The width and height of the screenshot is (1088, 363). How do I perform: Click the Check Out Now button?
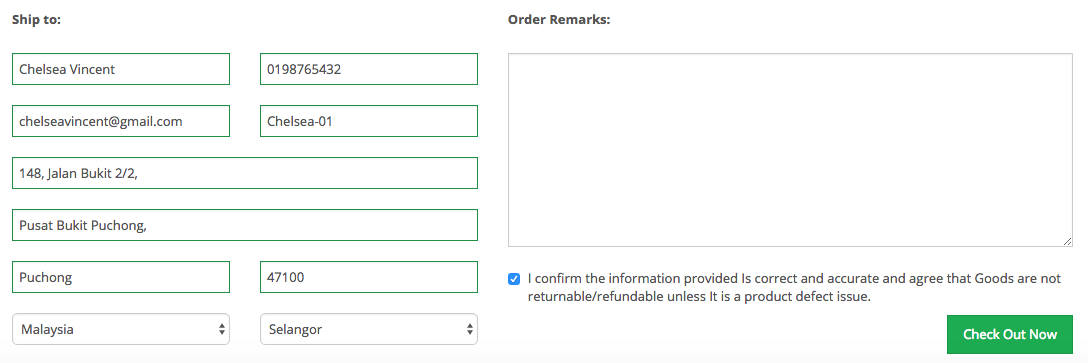[x=1010, y=335]
